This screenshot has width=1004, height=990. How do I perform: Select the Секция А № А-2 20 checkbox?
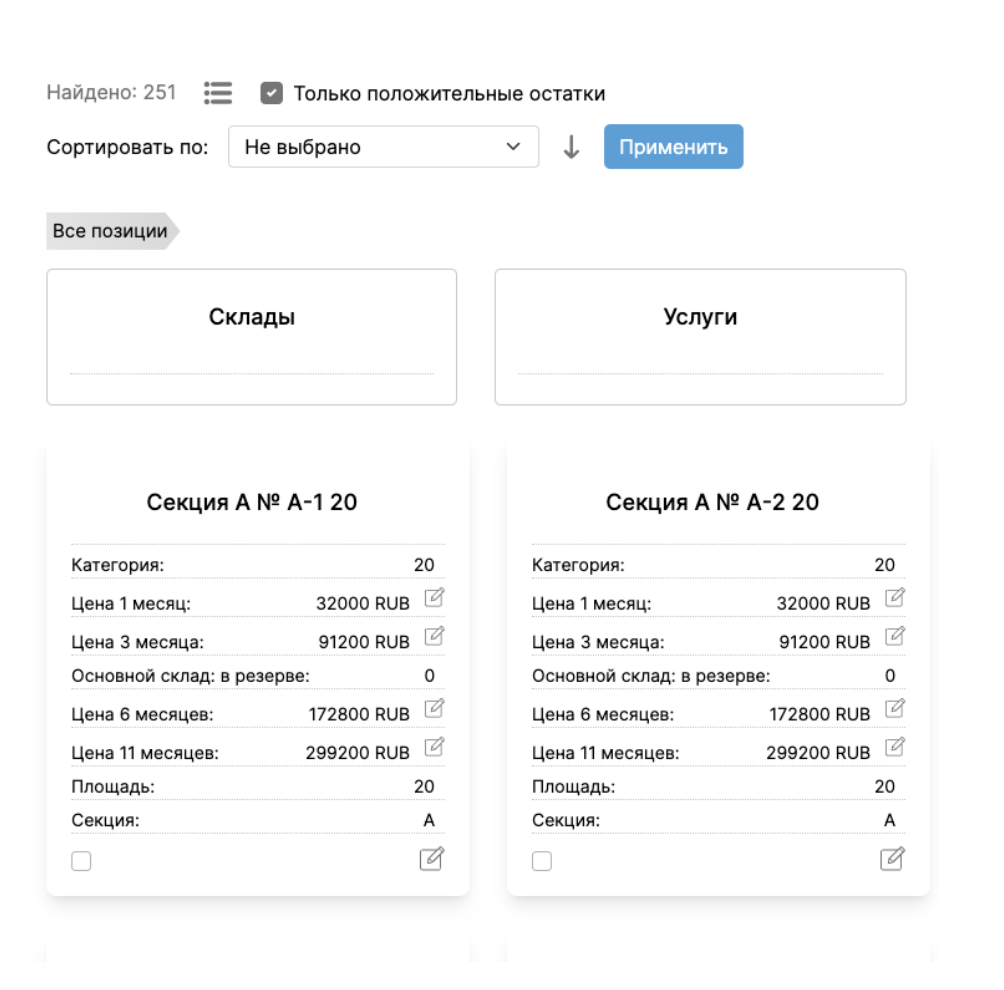pyautogui.click(x=542, y=861)
